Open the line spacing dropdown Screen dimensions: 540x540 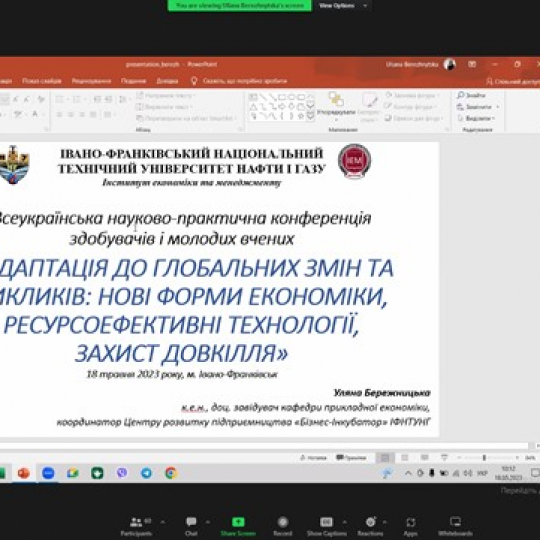[123, 100]
